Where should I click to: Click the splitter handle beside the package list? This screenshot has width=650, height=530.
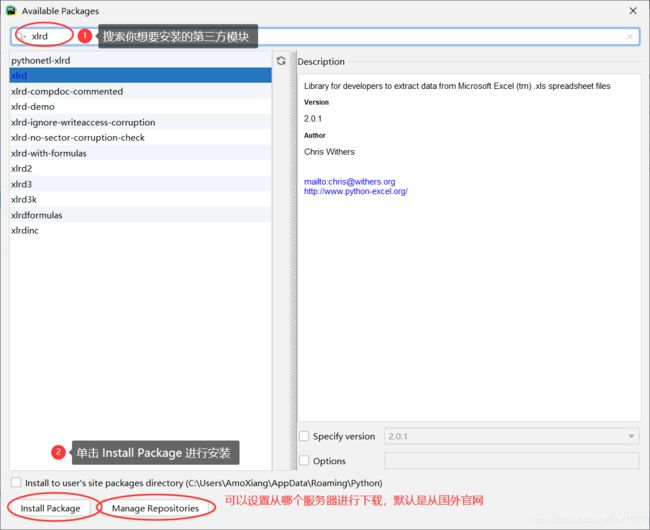click(x=295, y=261)
